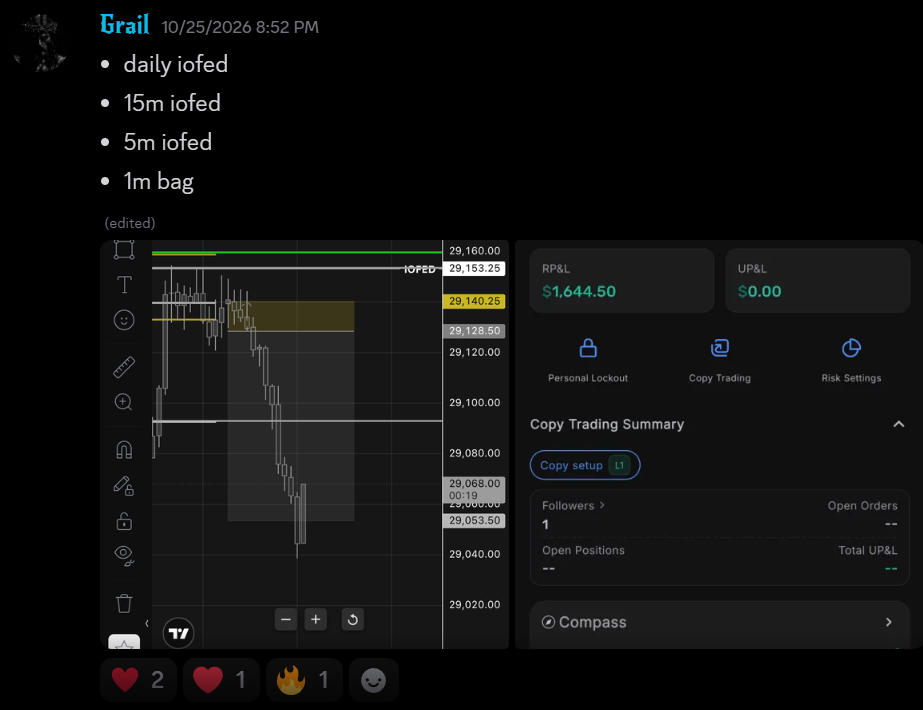923x710 pixels.
Task: Collapse the drawing toolbar side arrow
Action: tap(147, 623)
